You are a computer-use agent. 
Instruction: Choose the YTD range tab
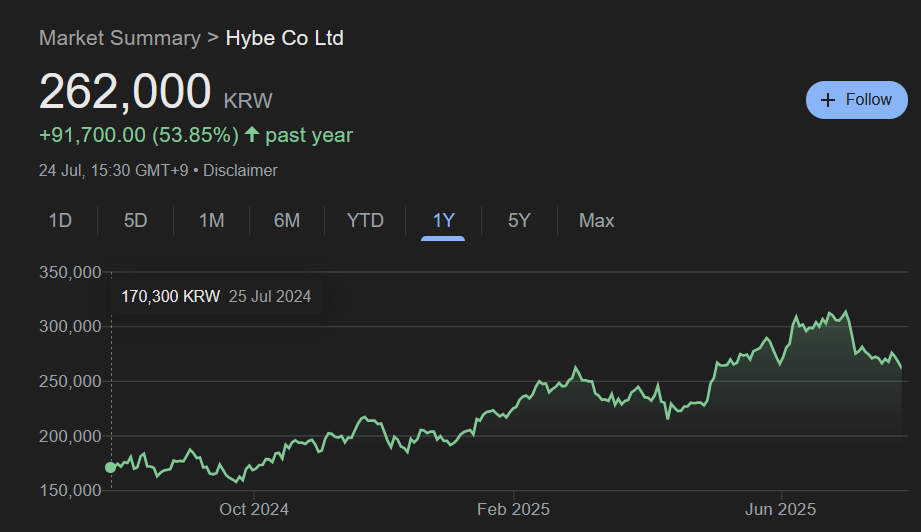(x=365, y=221)
